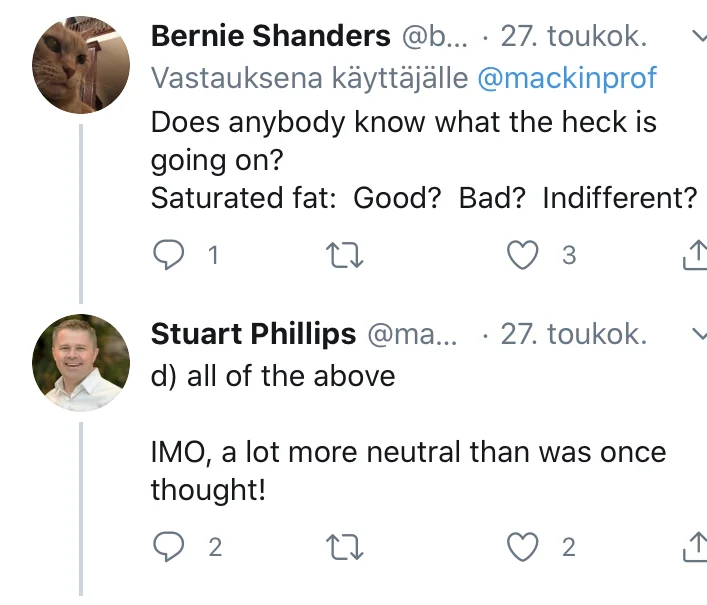Click Stuart Phillips' @ma... handle
Viewport: 707px width, 605px height.
413,334
